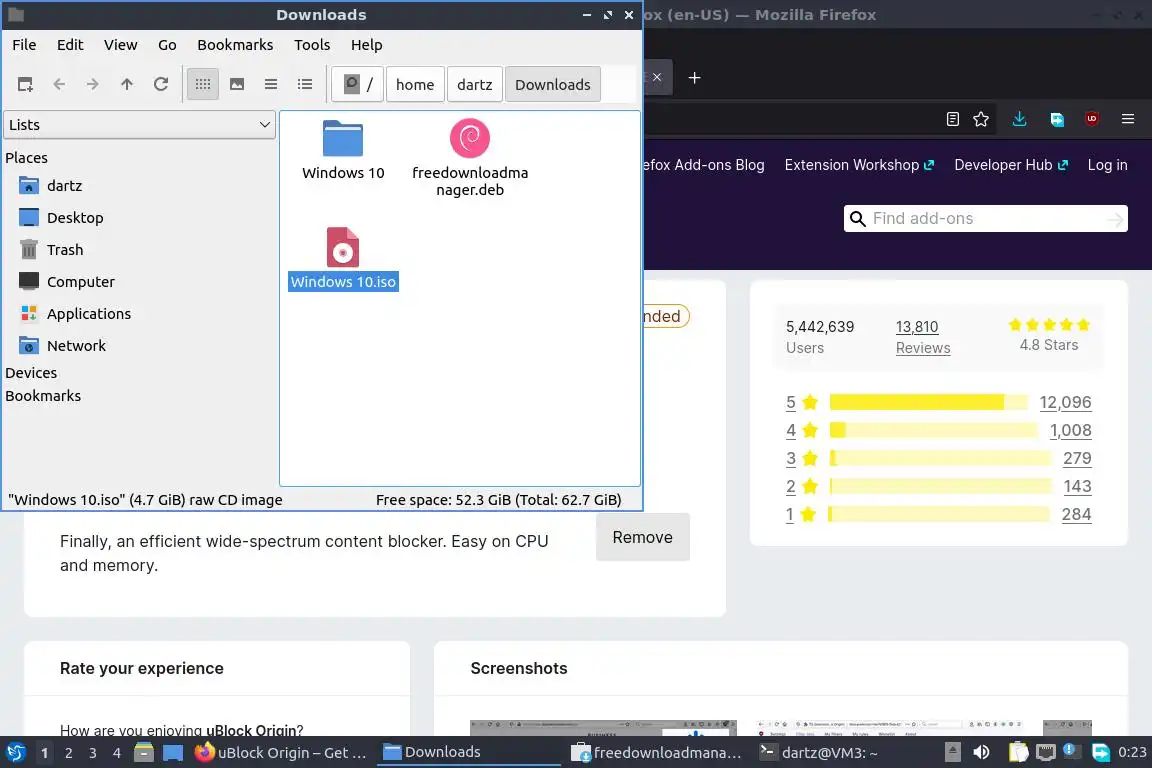The image size is (1152, 768).
Task: Switch to workspace 2 in taskbar
Action: pyautogui.click(x=68, y=753)
